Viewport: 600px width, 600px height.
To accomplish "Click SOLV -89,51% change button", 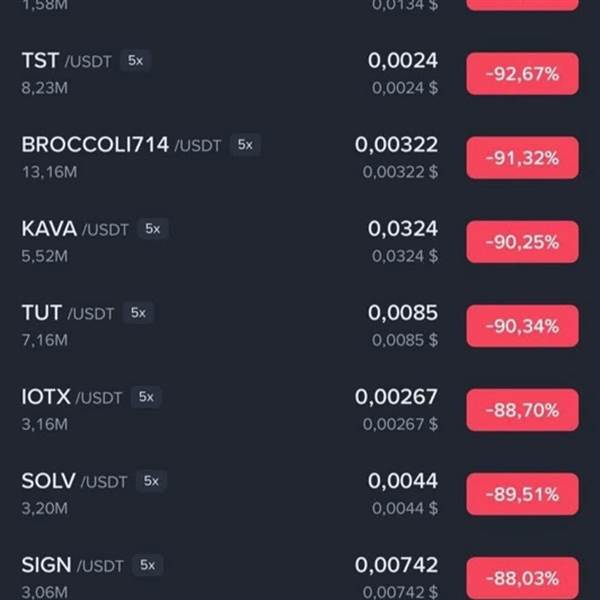I will [522, 494].
